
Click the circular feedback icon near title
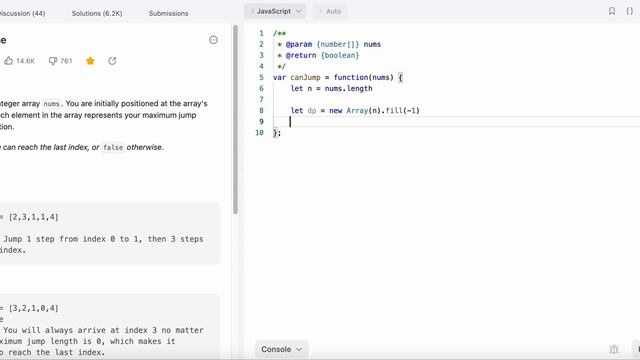(213, 40)
